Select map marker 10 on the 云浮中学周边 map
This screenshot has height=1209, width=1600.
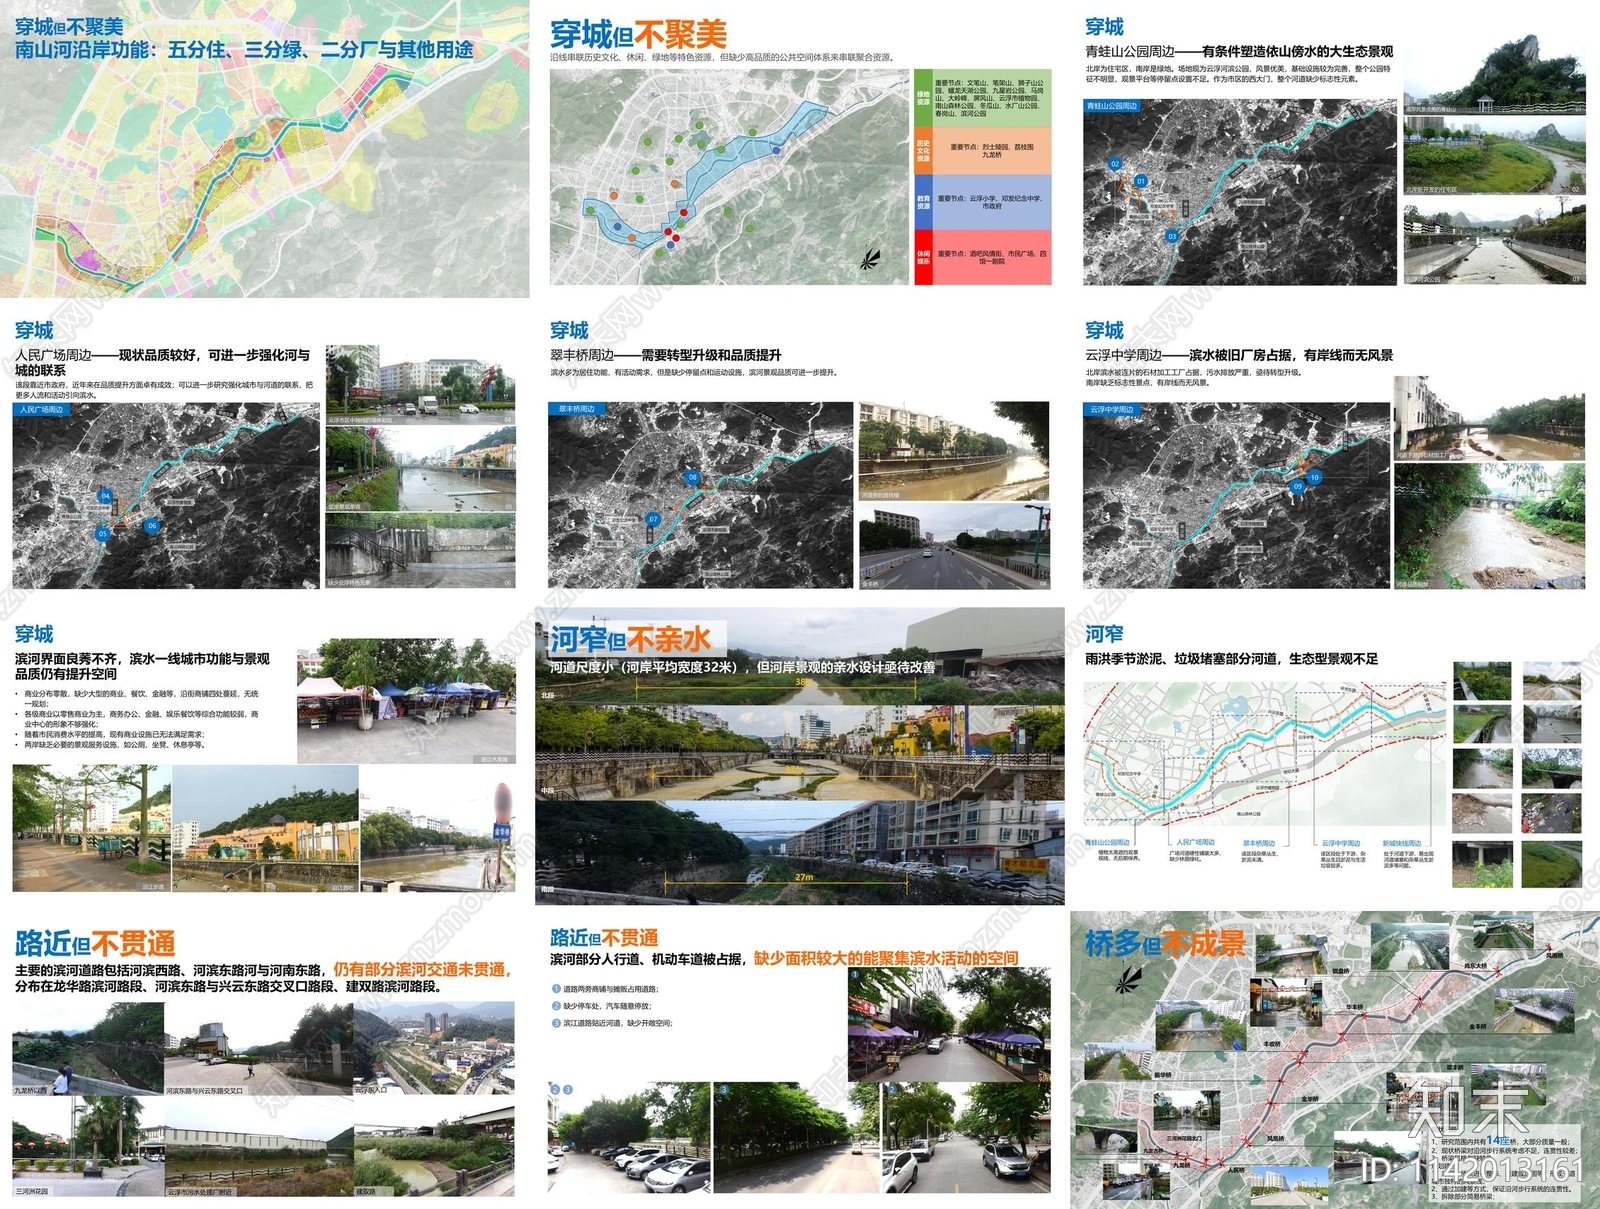tap(1315, 477)
